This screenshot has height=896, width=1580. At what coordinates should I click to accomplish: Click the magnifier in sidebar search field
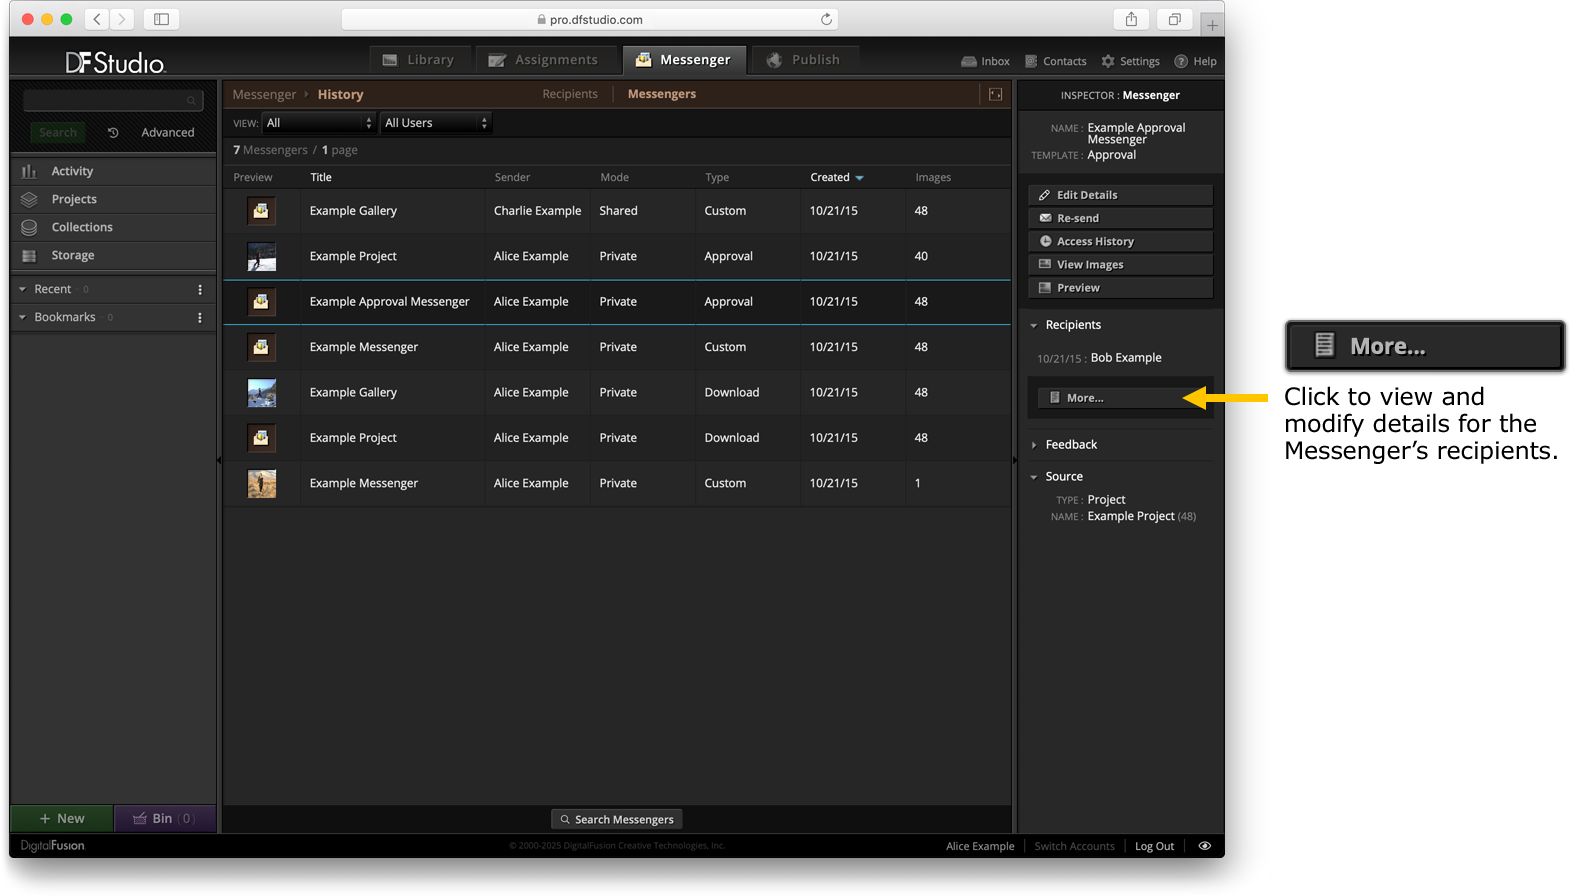(x=191, y=100)
